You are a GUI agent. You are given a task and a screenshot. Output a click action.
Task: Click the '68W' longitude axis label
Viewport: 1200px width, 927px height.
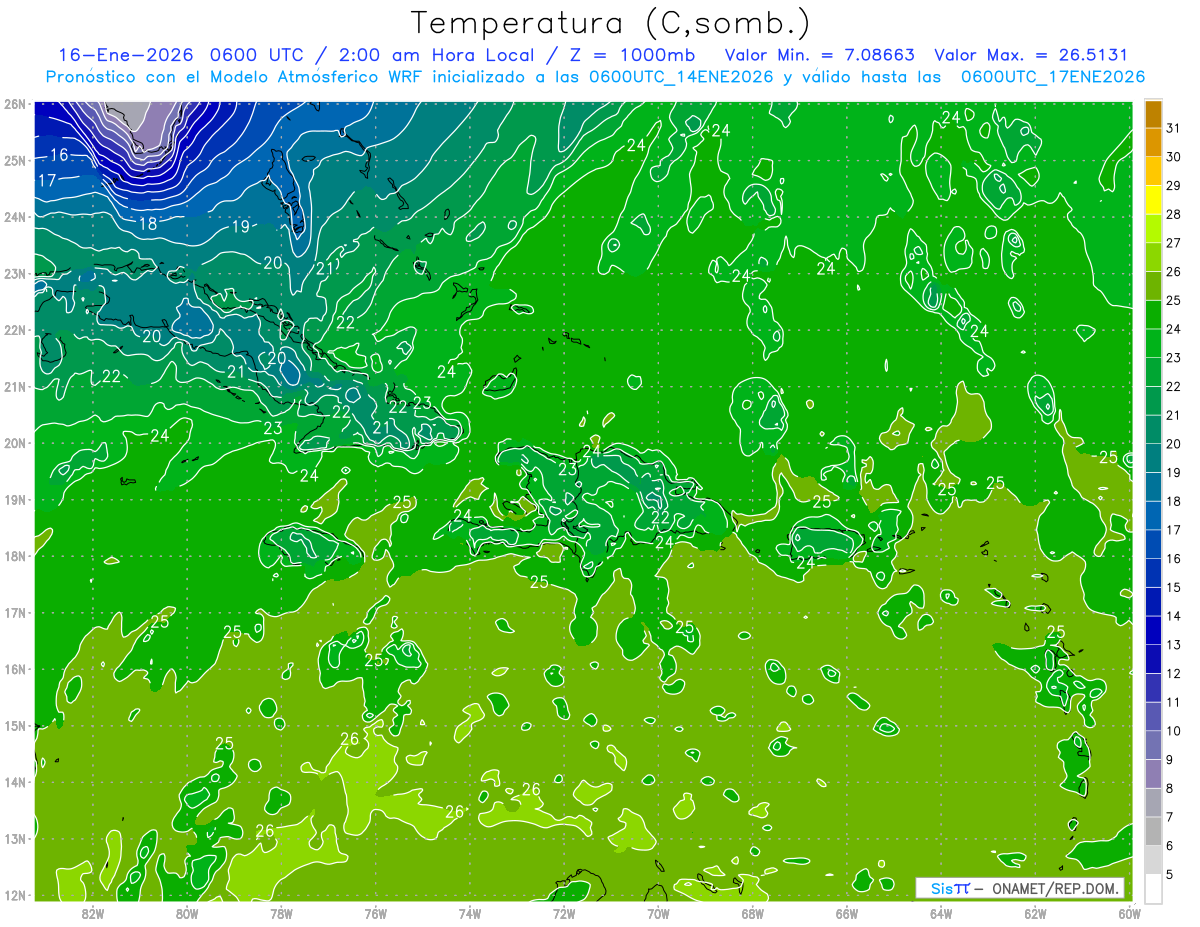click(x=752, y=913)
